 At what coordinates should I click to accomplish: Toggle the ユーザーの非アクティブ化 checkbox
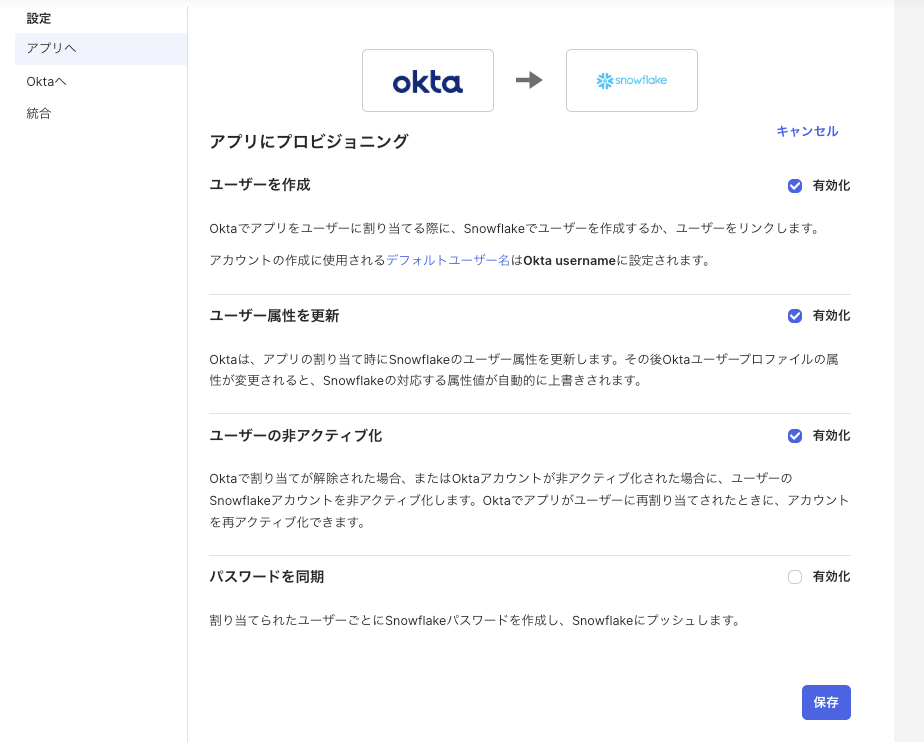point(795,436)
